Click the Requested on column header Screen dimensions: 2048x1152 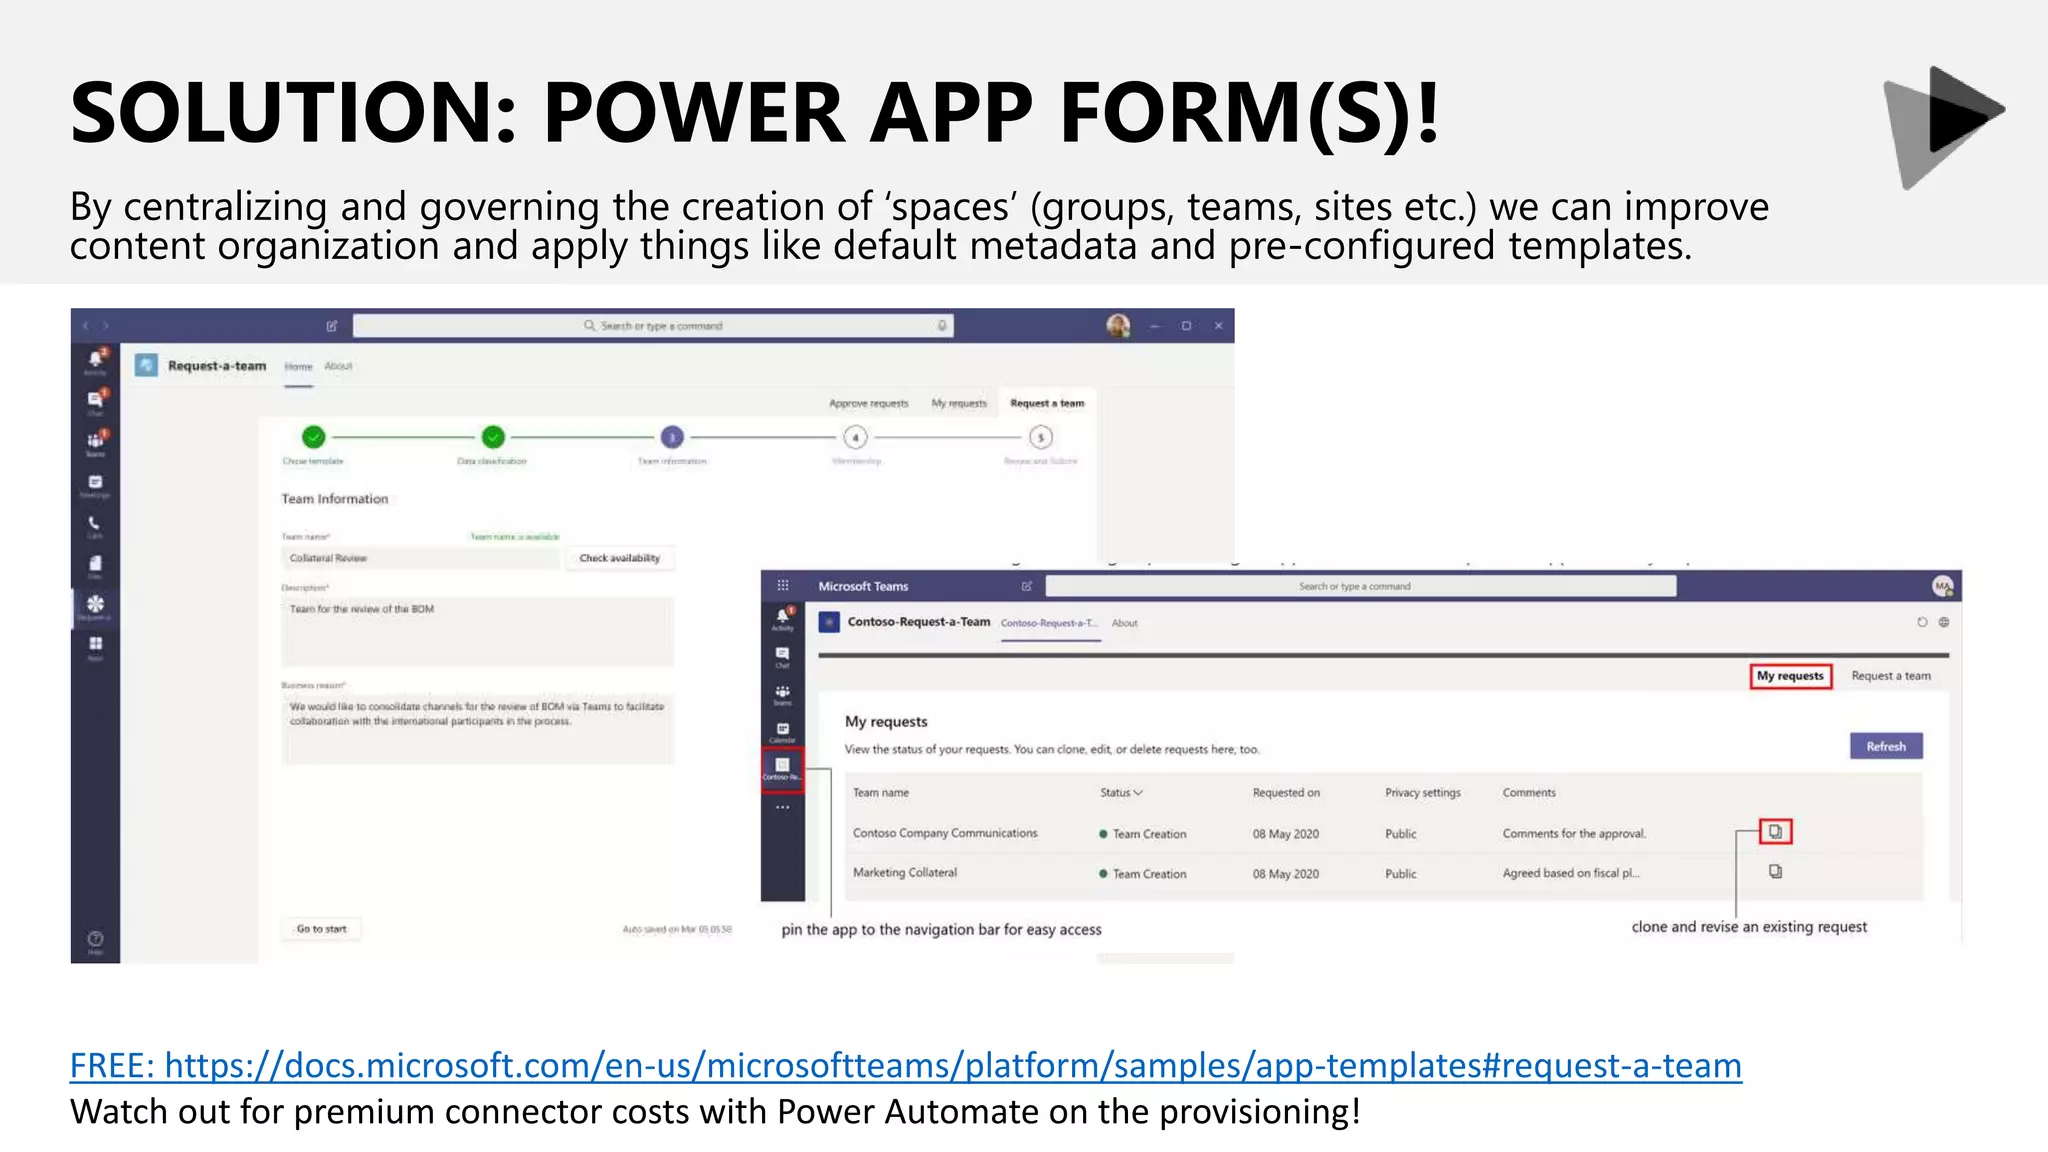(x=1286, y=793)
